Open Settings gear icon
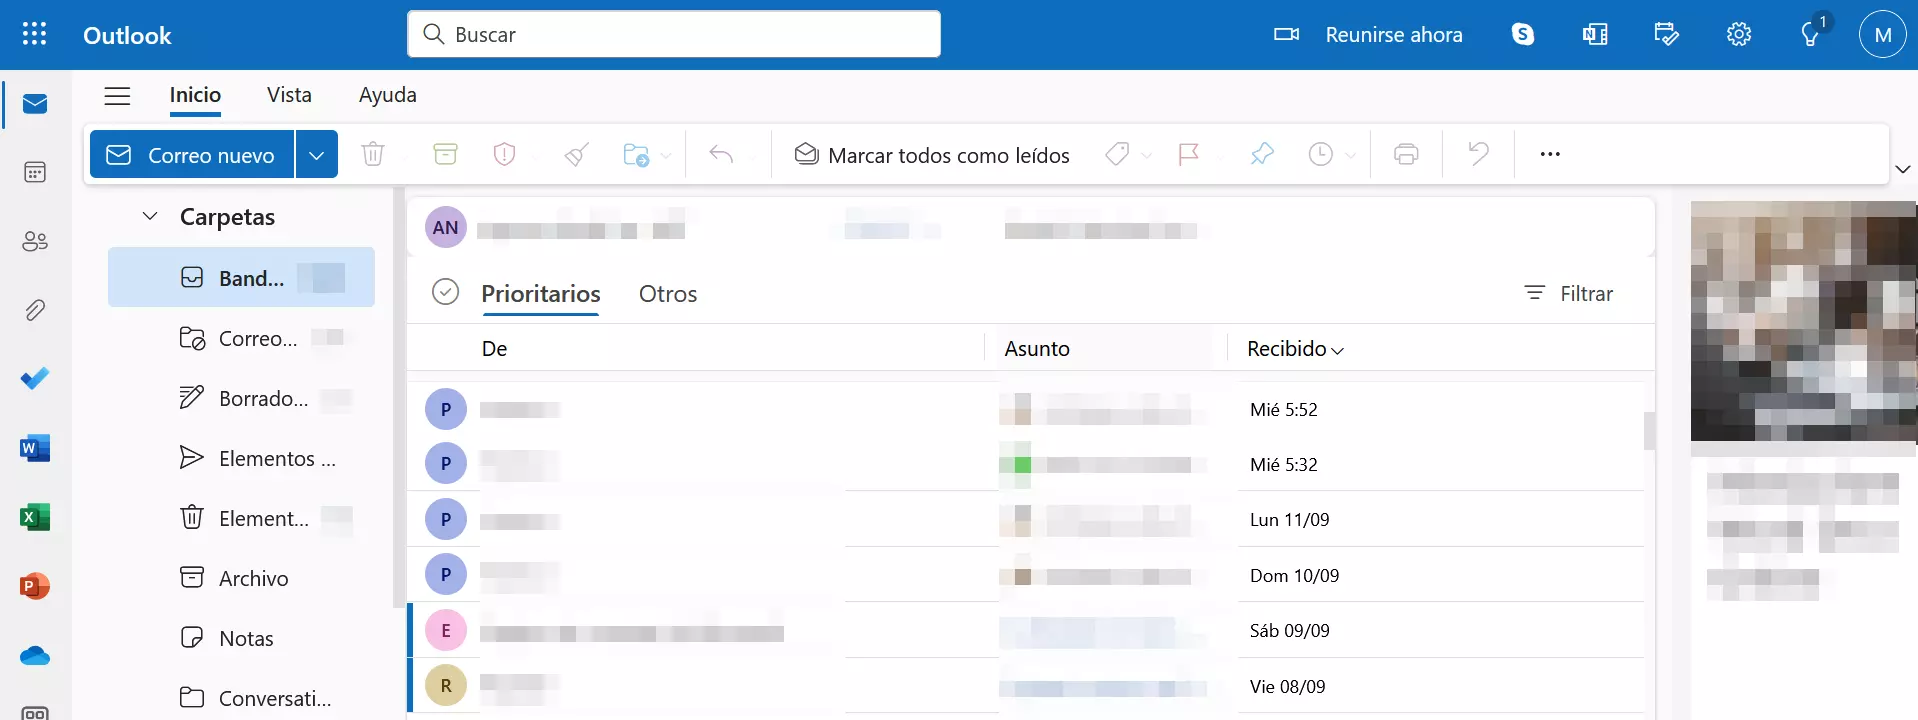Viewport: 1918px width, 720px height. 1739,34
